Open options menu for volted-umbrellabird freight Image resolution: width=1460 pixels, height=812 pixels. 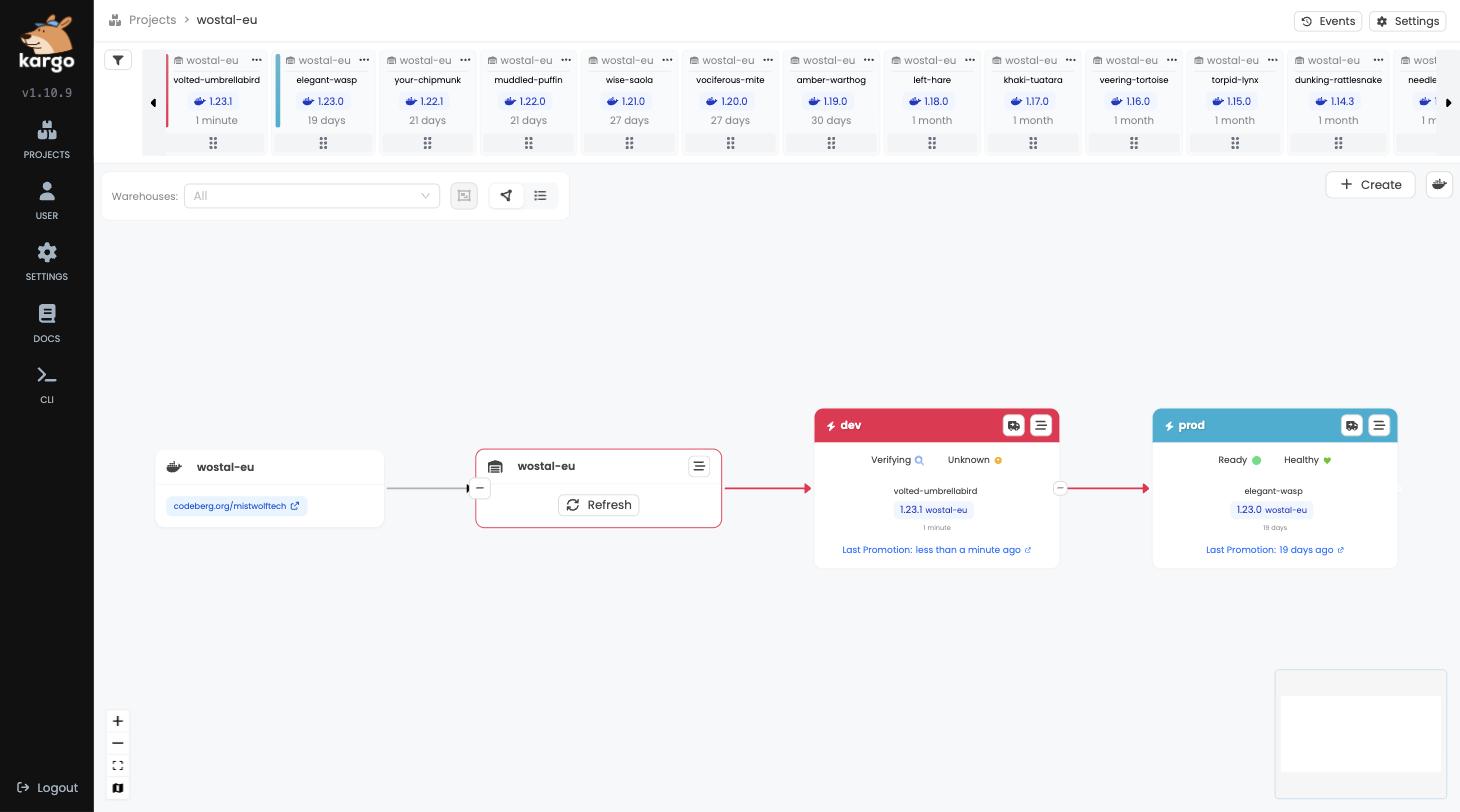[x=257, y=60]
